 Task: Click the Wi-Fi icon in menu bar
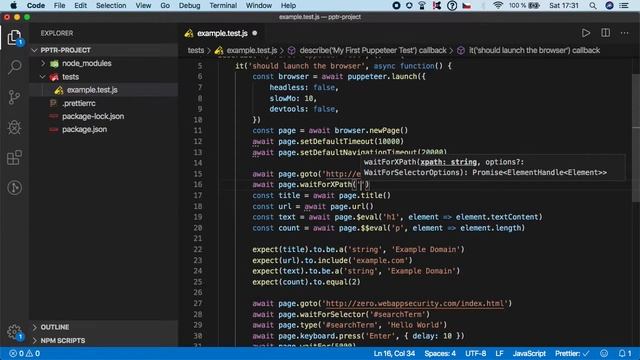[498, 5]
